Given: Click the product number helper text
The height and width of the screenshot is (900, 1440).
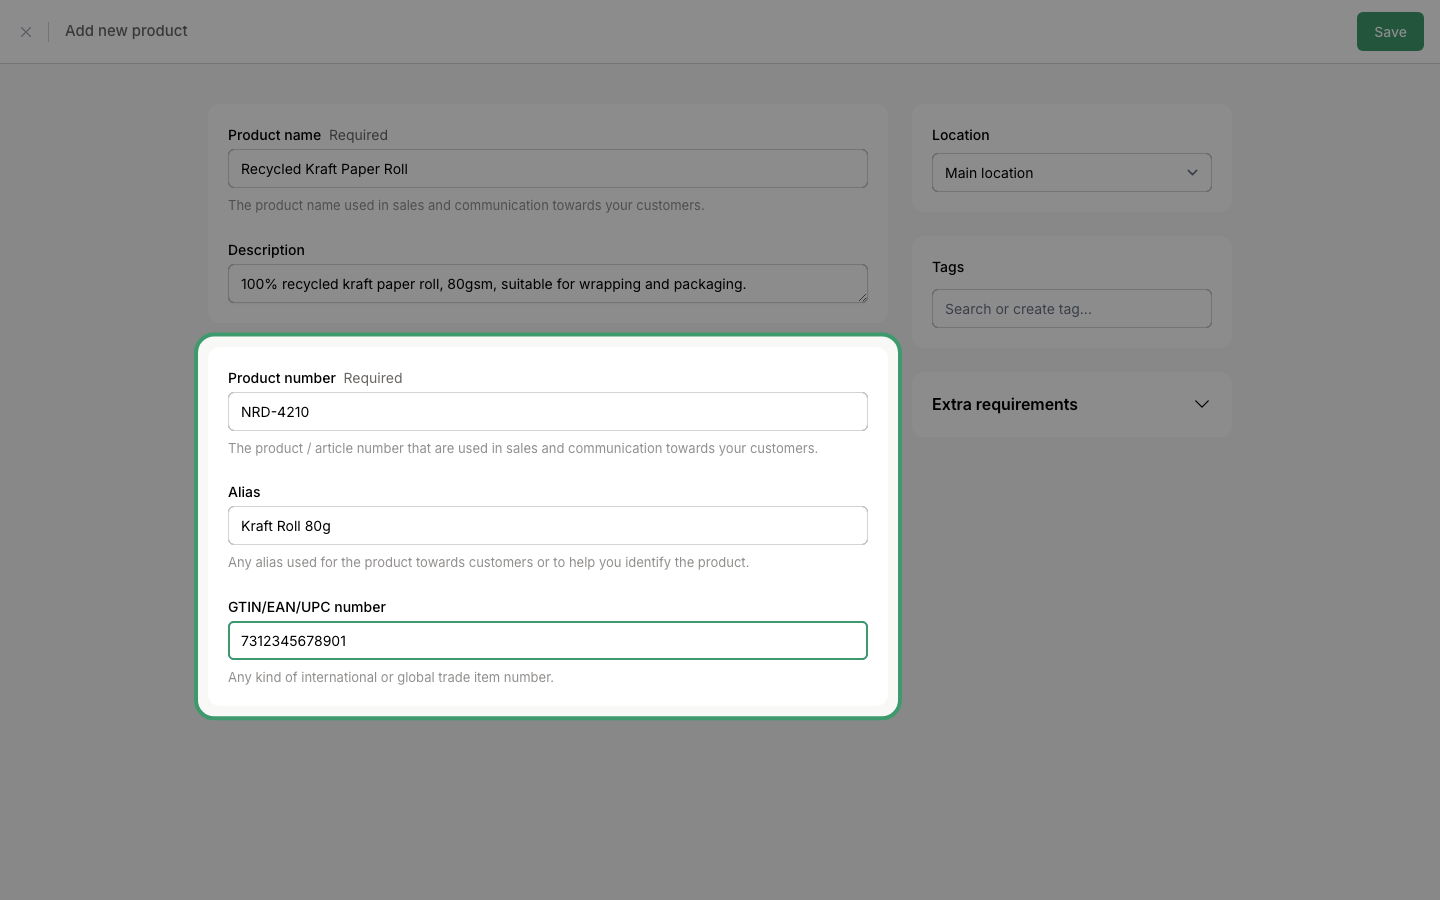Looking at the screenshot, I should (523, 448).
